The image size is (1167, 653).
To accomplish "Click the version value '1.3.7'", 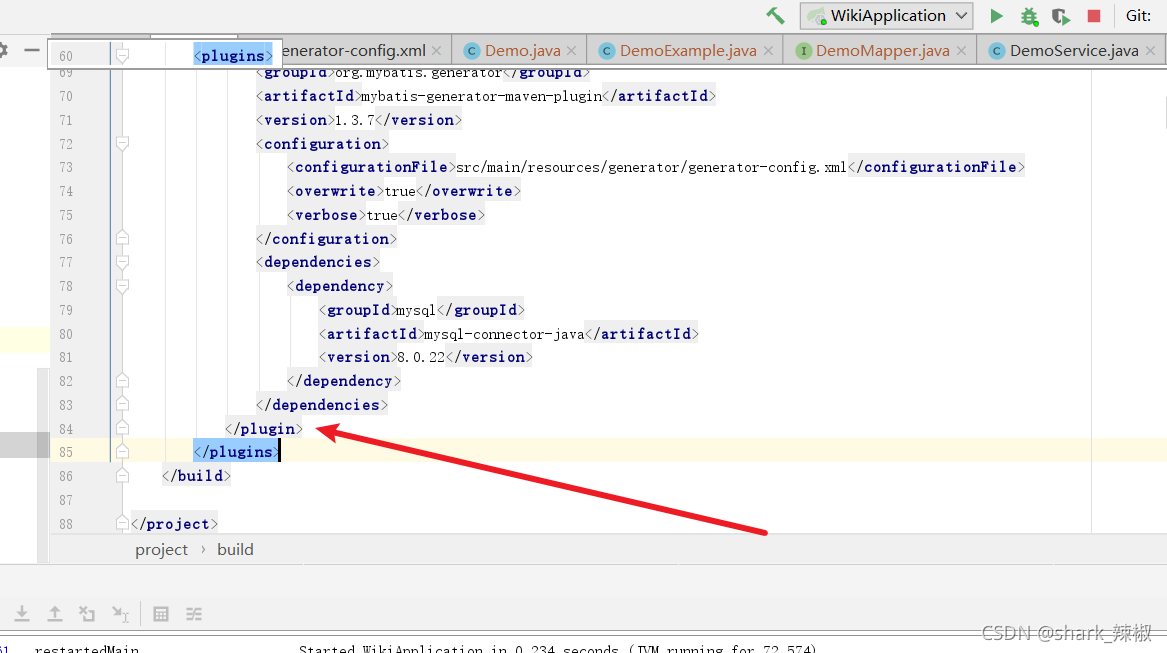I will [355, 120].
